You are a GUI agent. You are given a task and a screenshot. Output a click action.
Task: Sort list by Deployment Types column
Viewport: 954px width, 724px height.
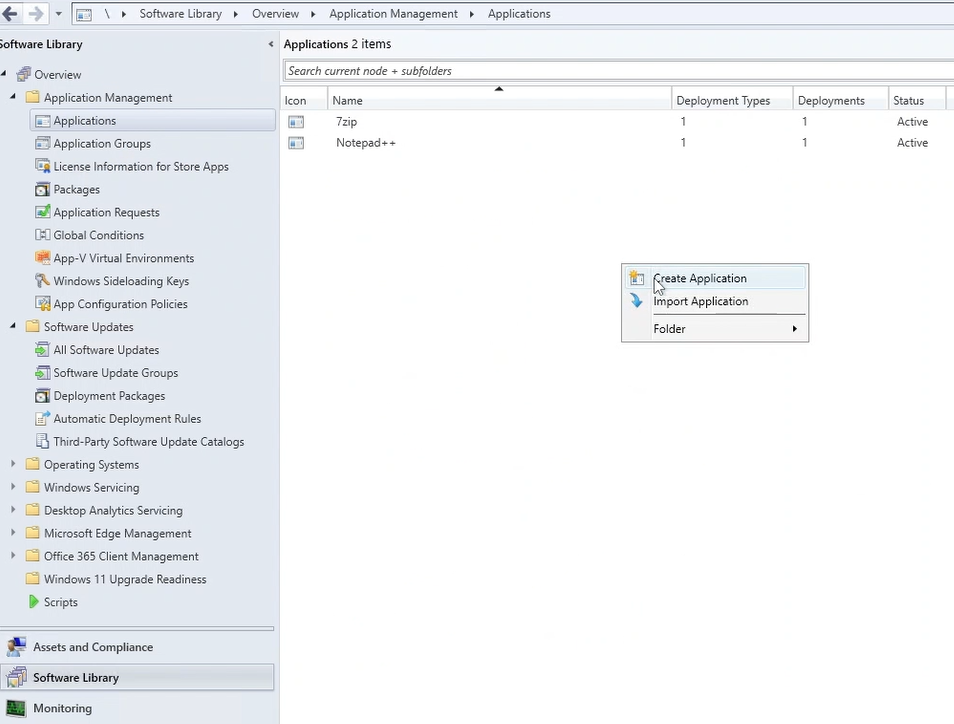click(723, 100)
